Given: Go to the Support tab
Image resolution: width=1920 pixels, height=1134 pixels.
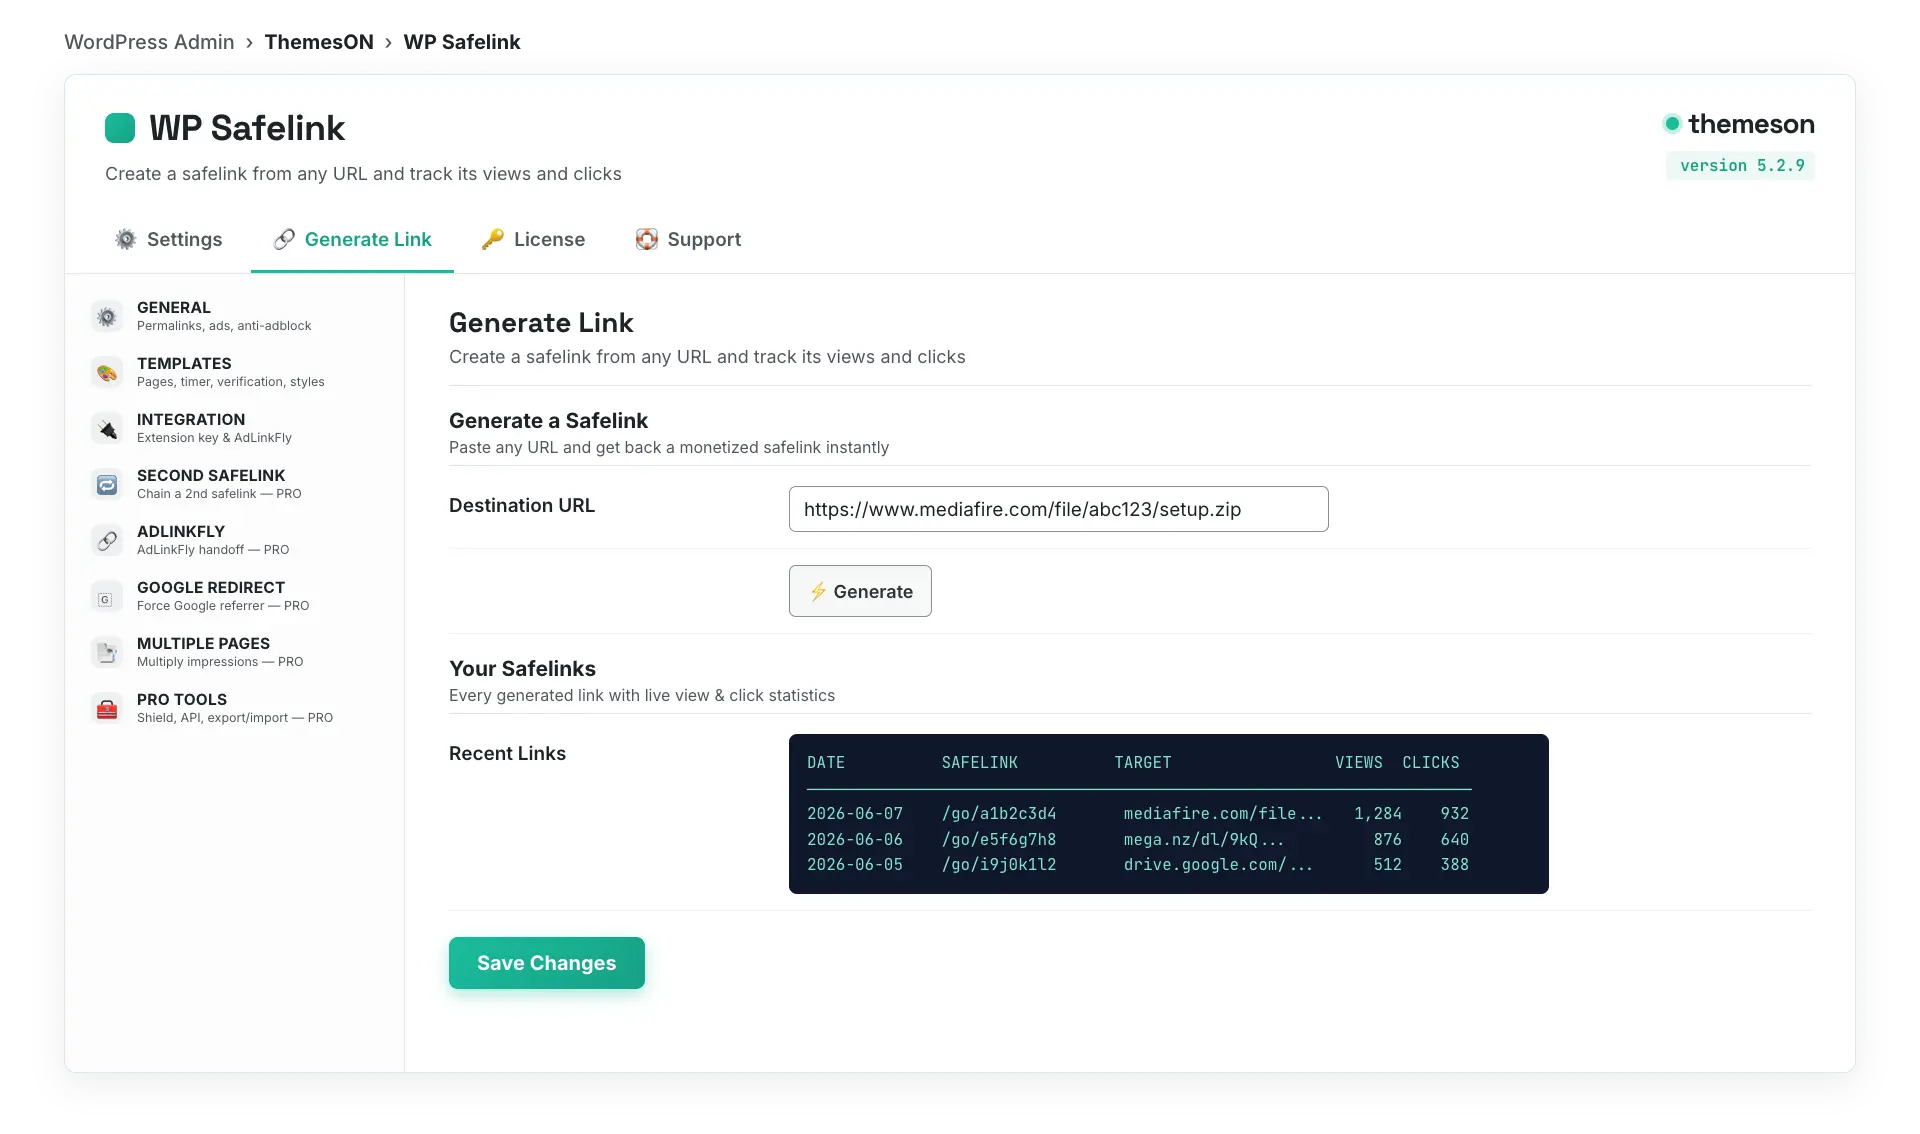Looking at the screenshot, I should tap(688, 239).
